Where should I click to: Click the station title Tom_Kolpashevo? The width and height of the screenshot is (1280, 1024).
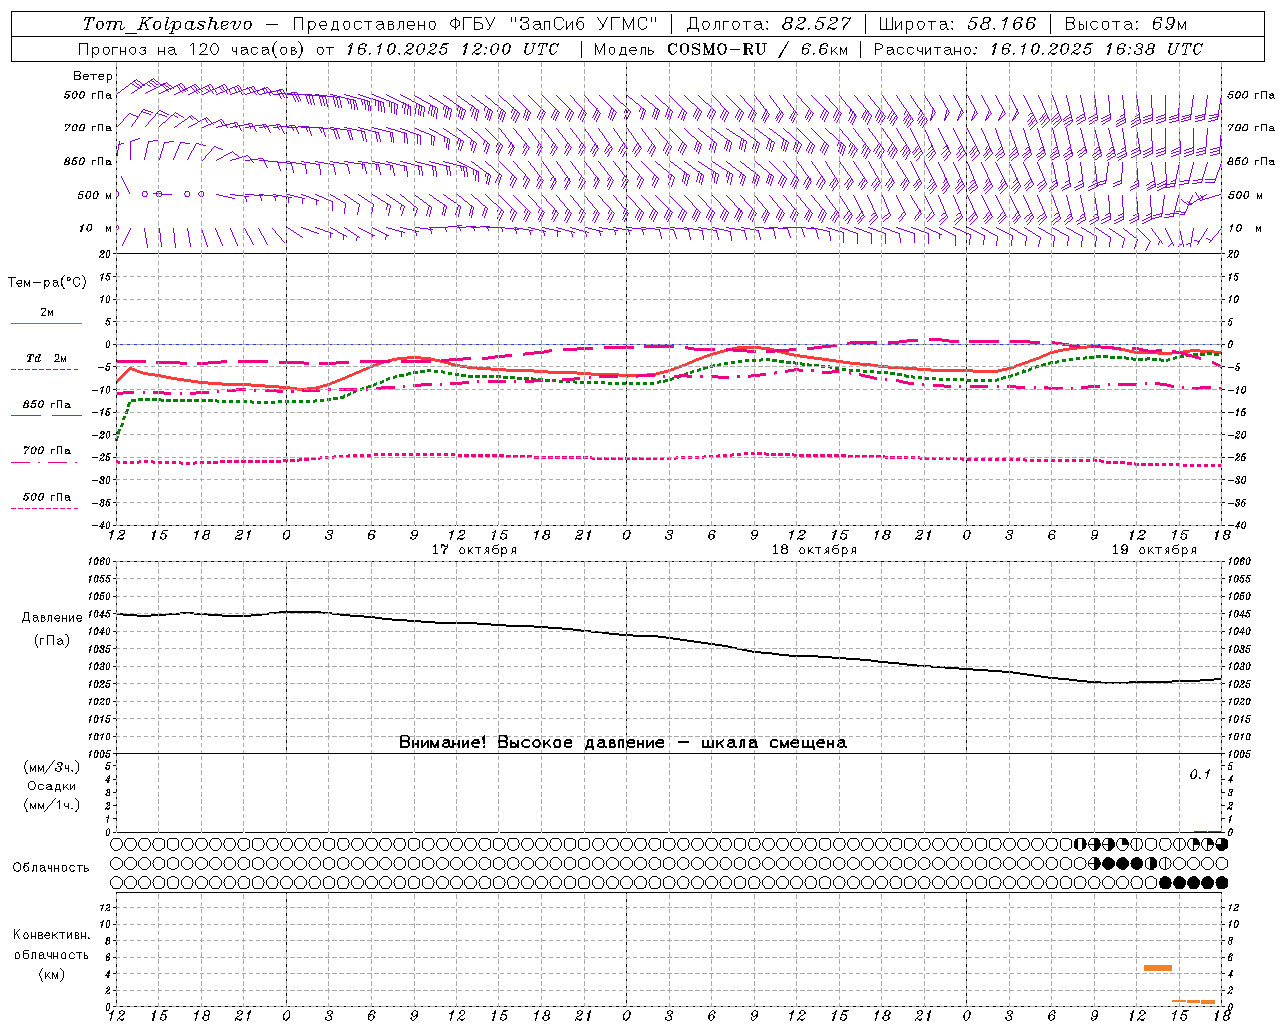coord(167,24)
